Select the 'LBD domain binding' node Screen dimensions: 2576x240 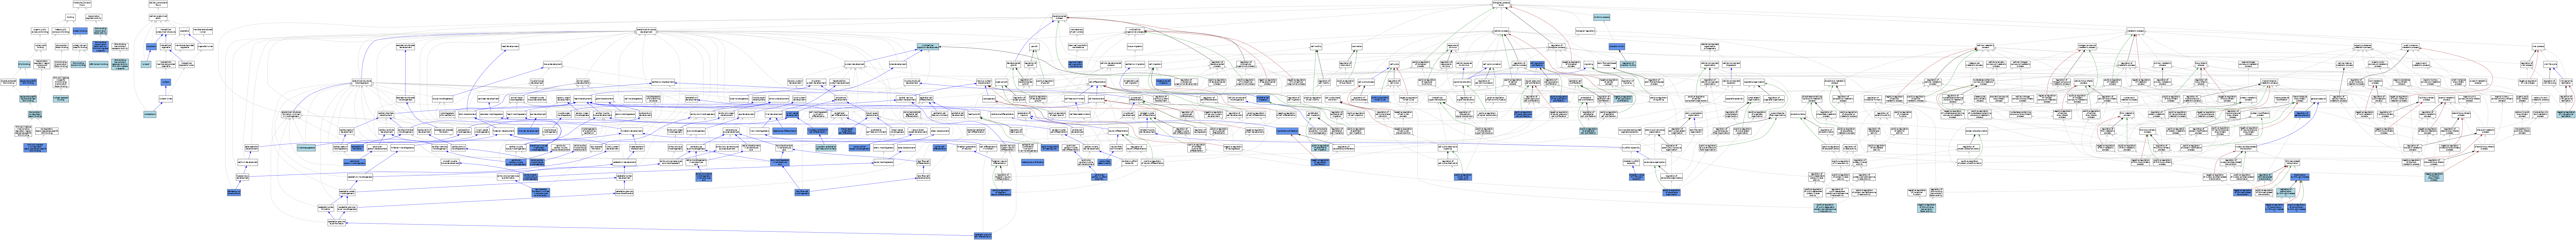click(99, 64)
